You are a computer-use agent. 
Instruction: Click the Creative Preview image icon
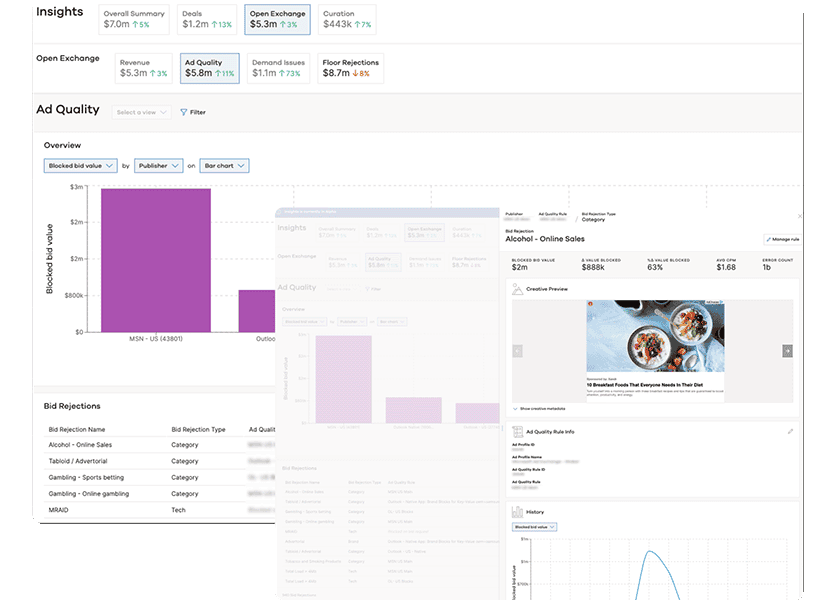tap(518, 288)
